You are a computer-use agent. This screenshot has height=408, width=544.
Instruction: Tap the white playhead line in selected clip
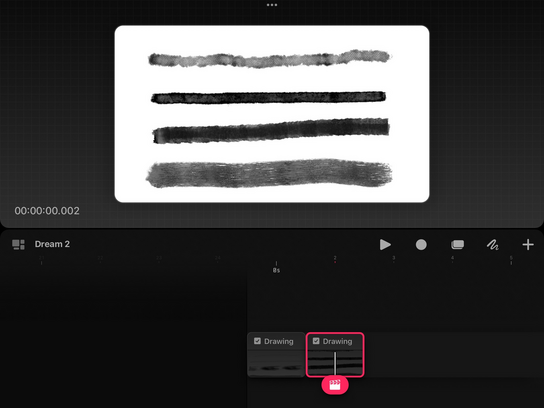click(x=335, y=364)
